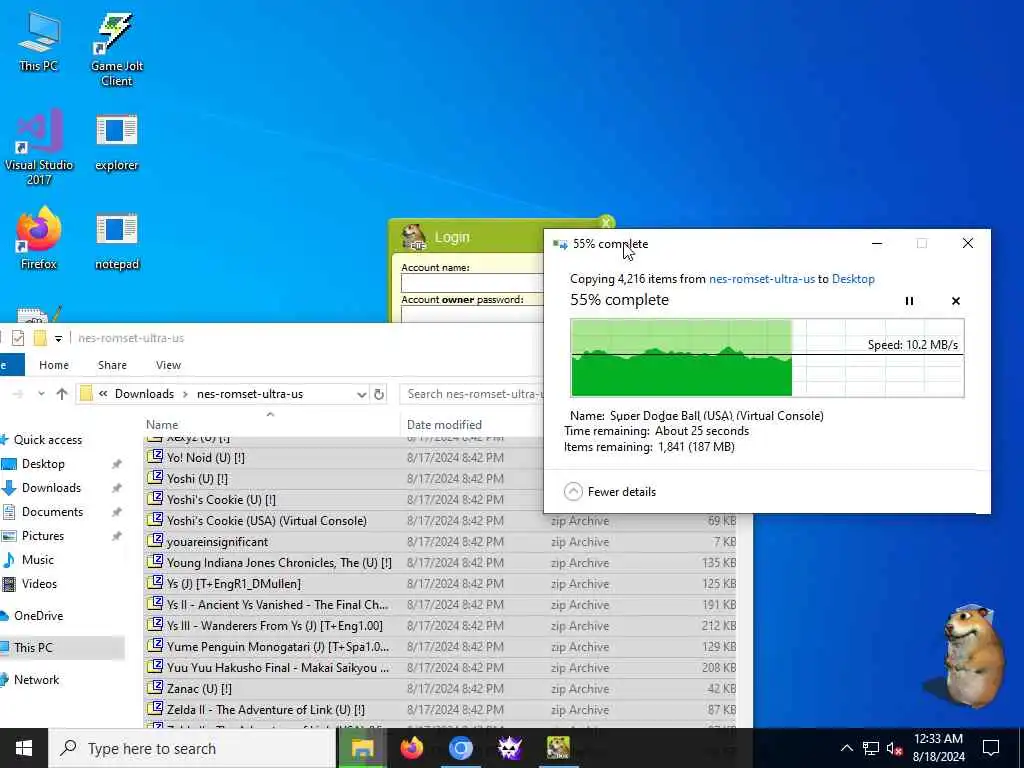Screen dimensions: 1024x768
Task: Follow the Desktop destination link
Action: tap(853, 279)
